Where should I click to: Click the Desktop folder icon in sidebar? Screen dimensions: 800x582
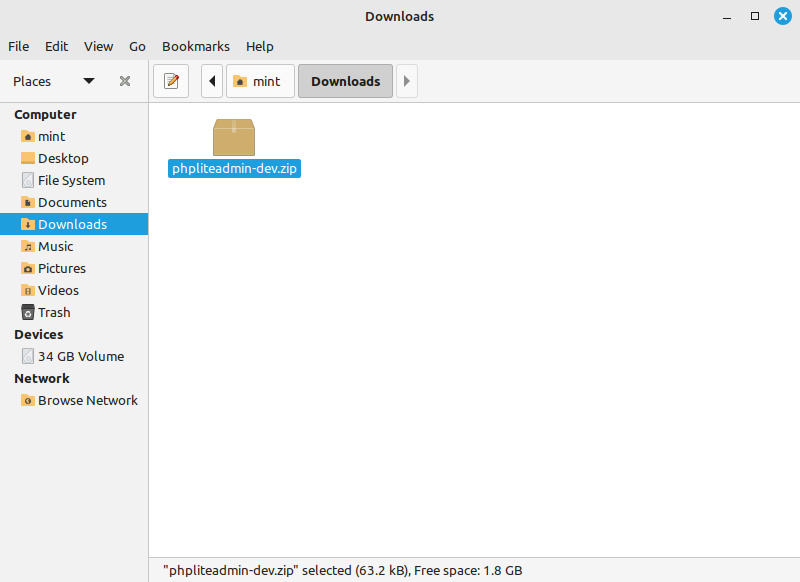28,158
